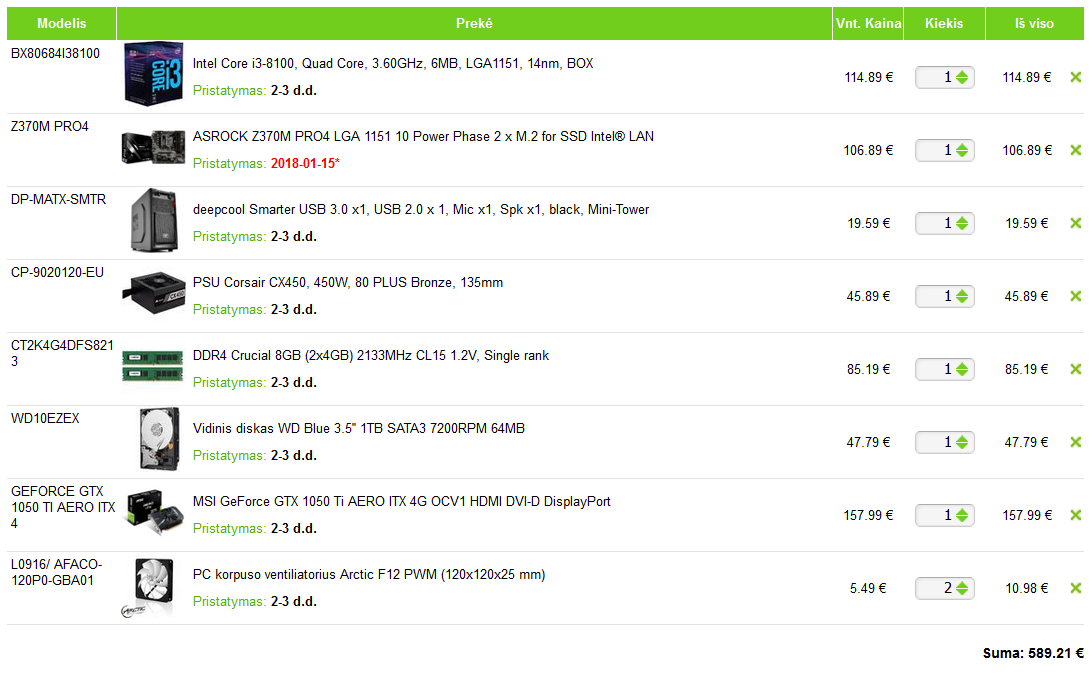Viewport: 1092px width, 674px height.
Task: Click up arrow on Crucial DDR4 quantity
Action: pos(962,366)
